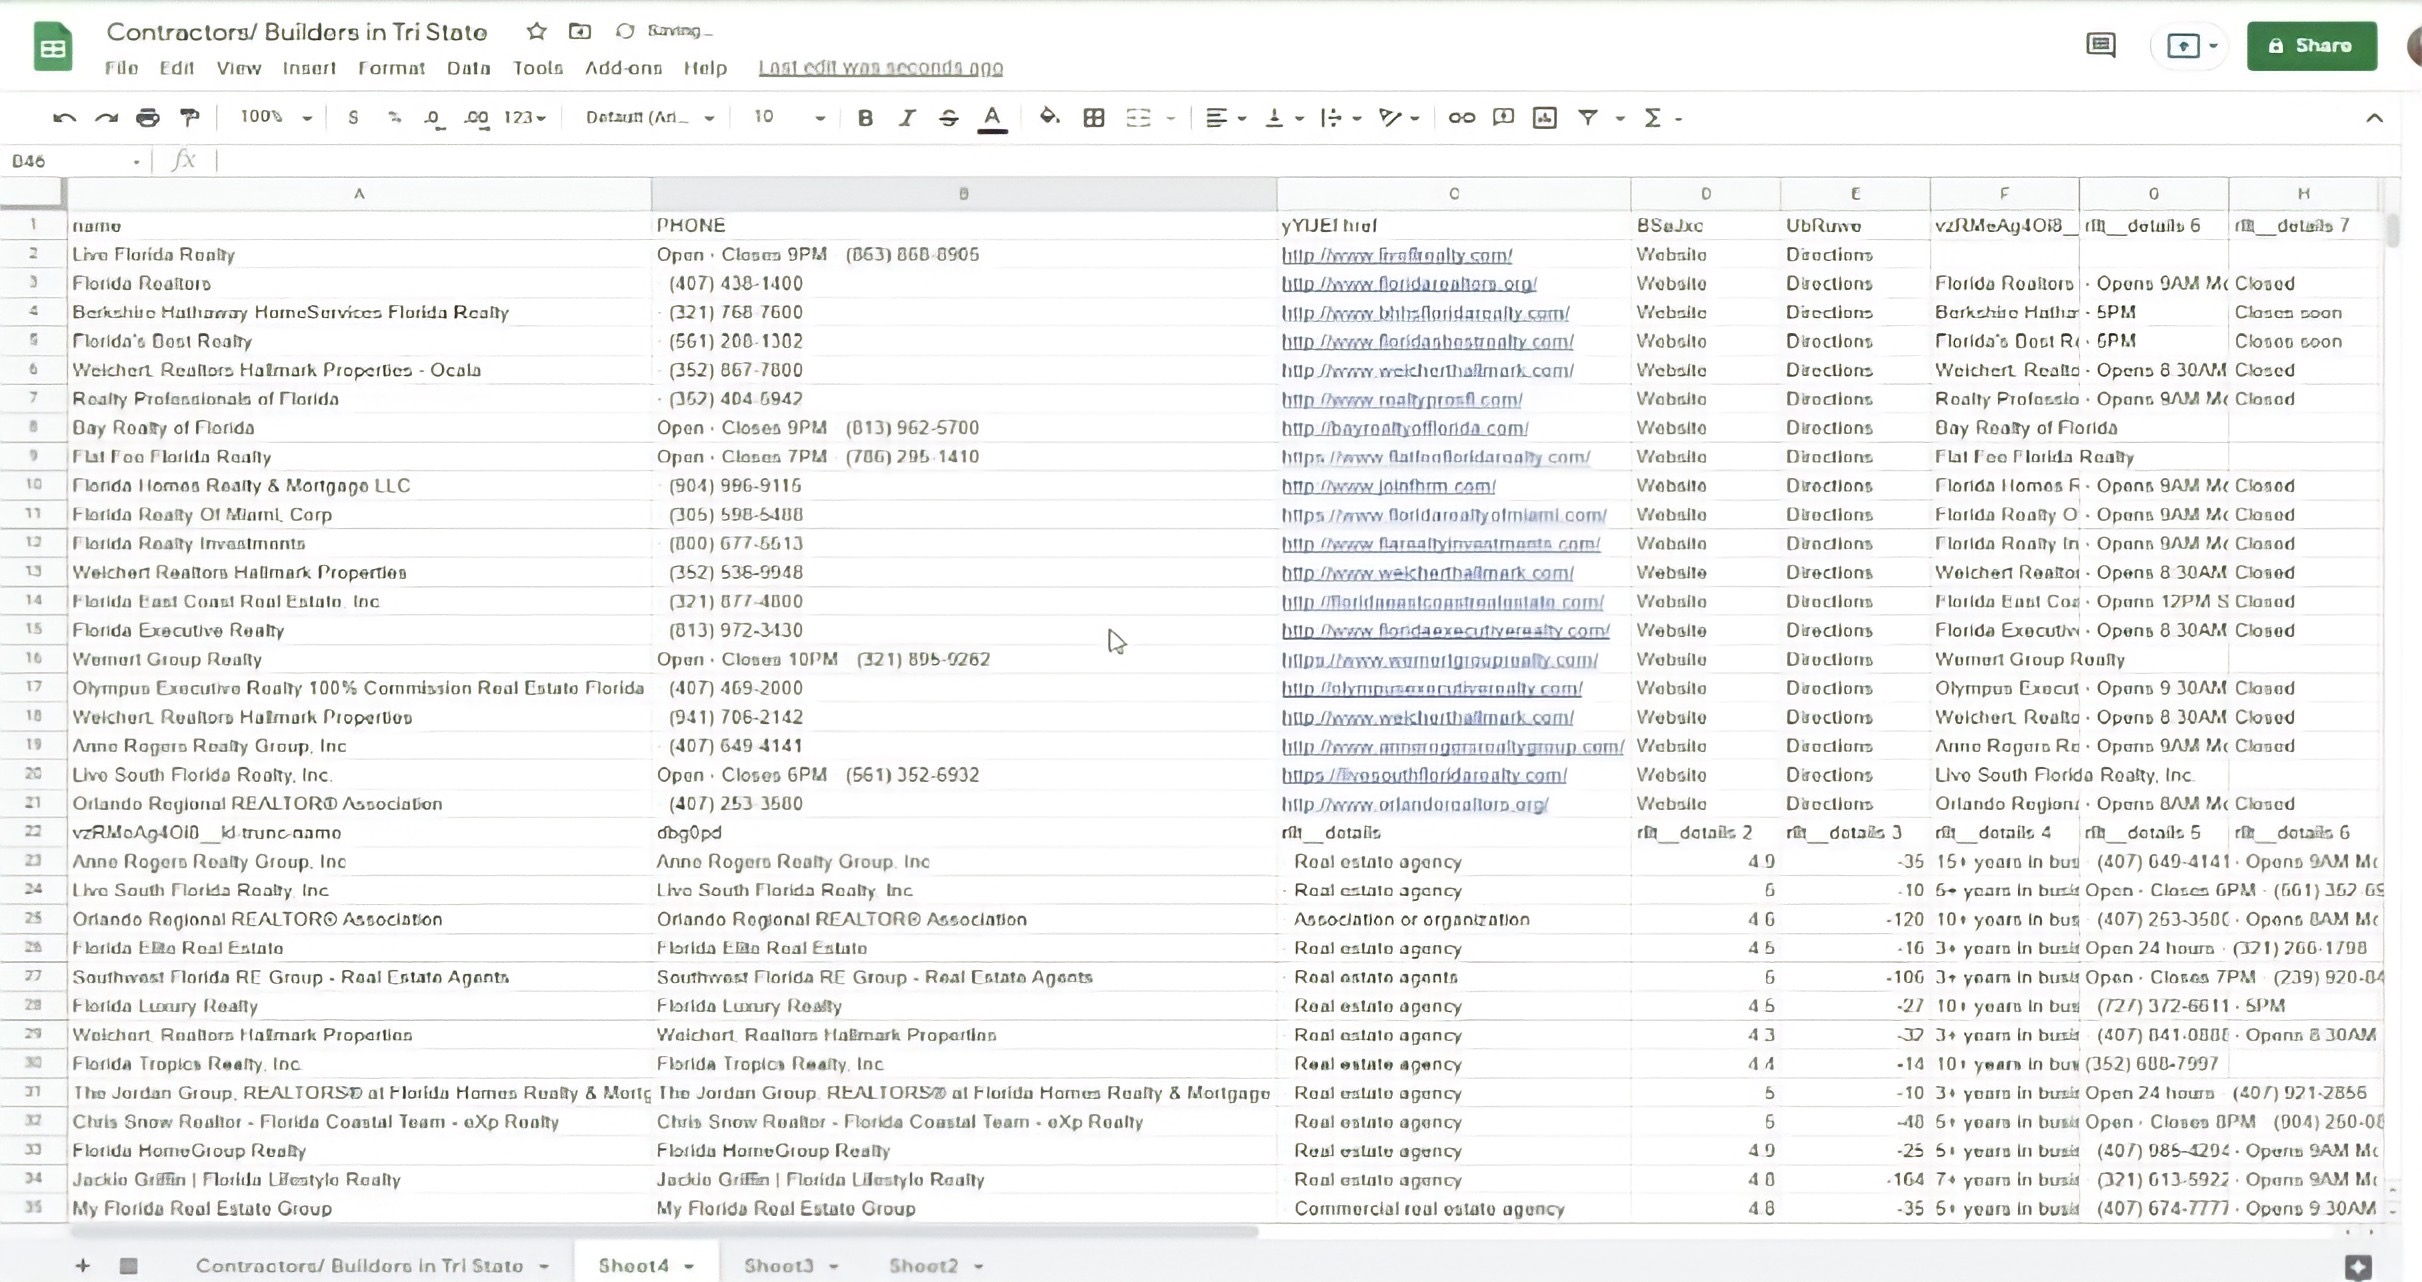
Task: Format as currency
Action: point(353,118)
